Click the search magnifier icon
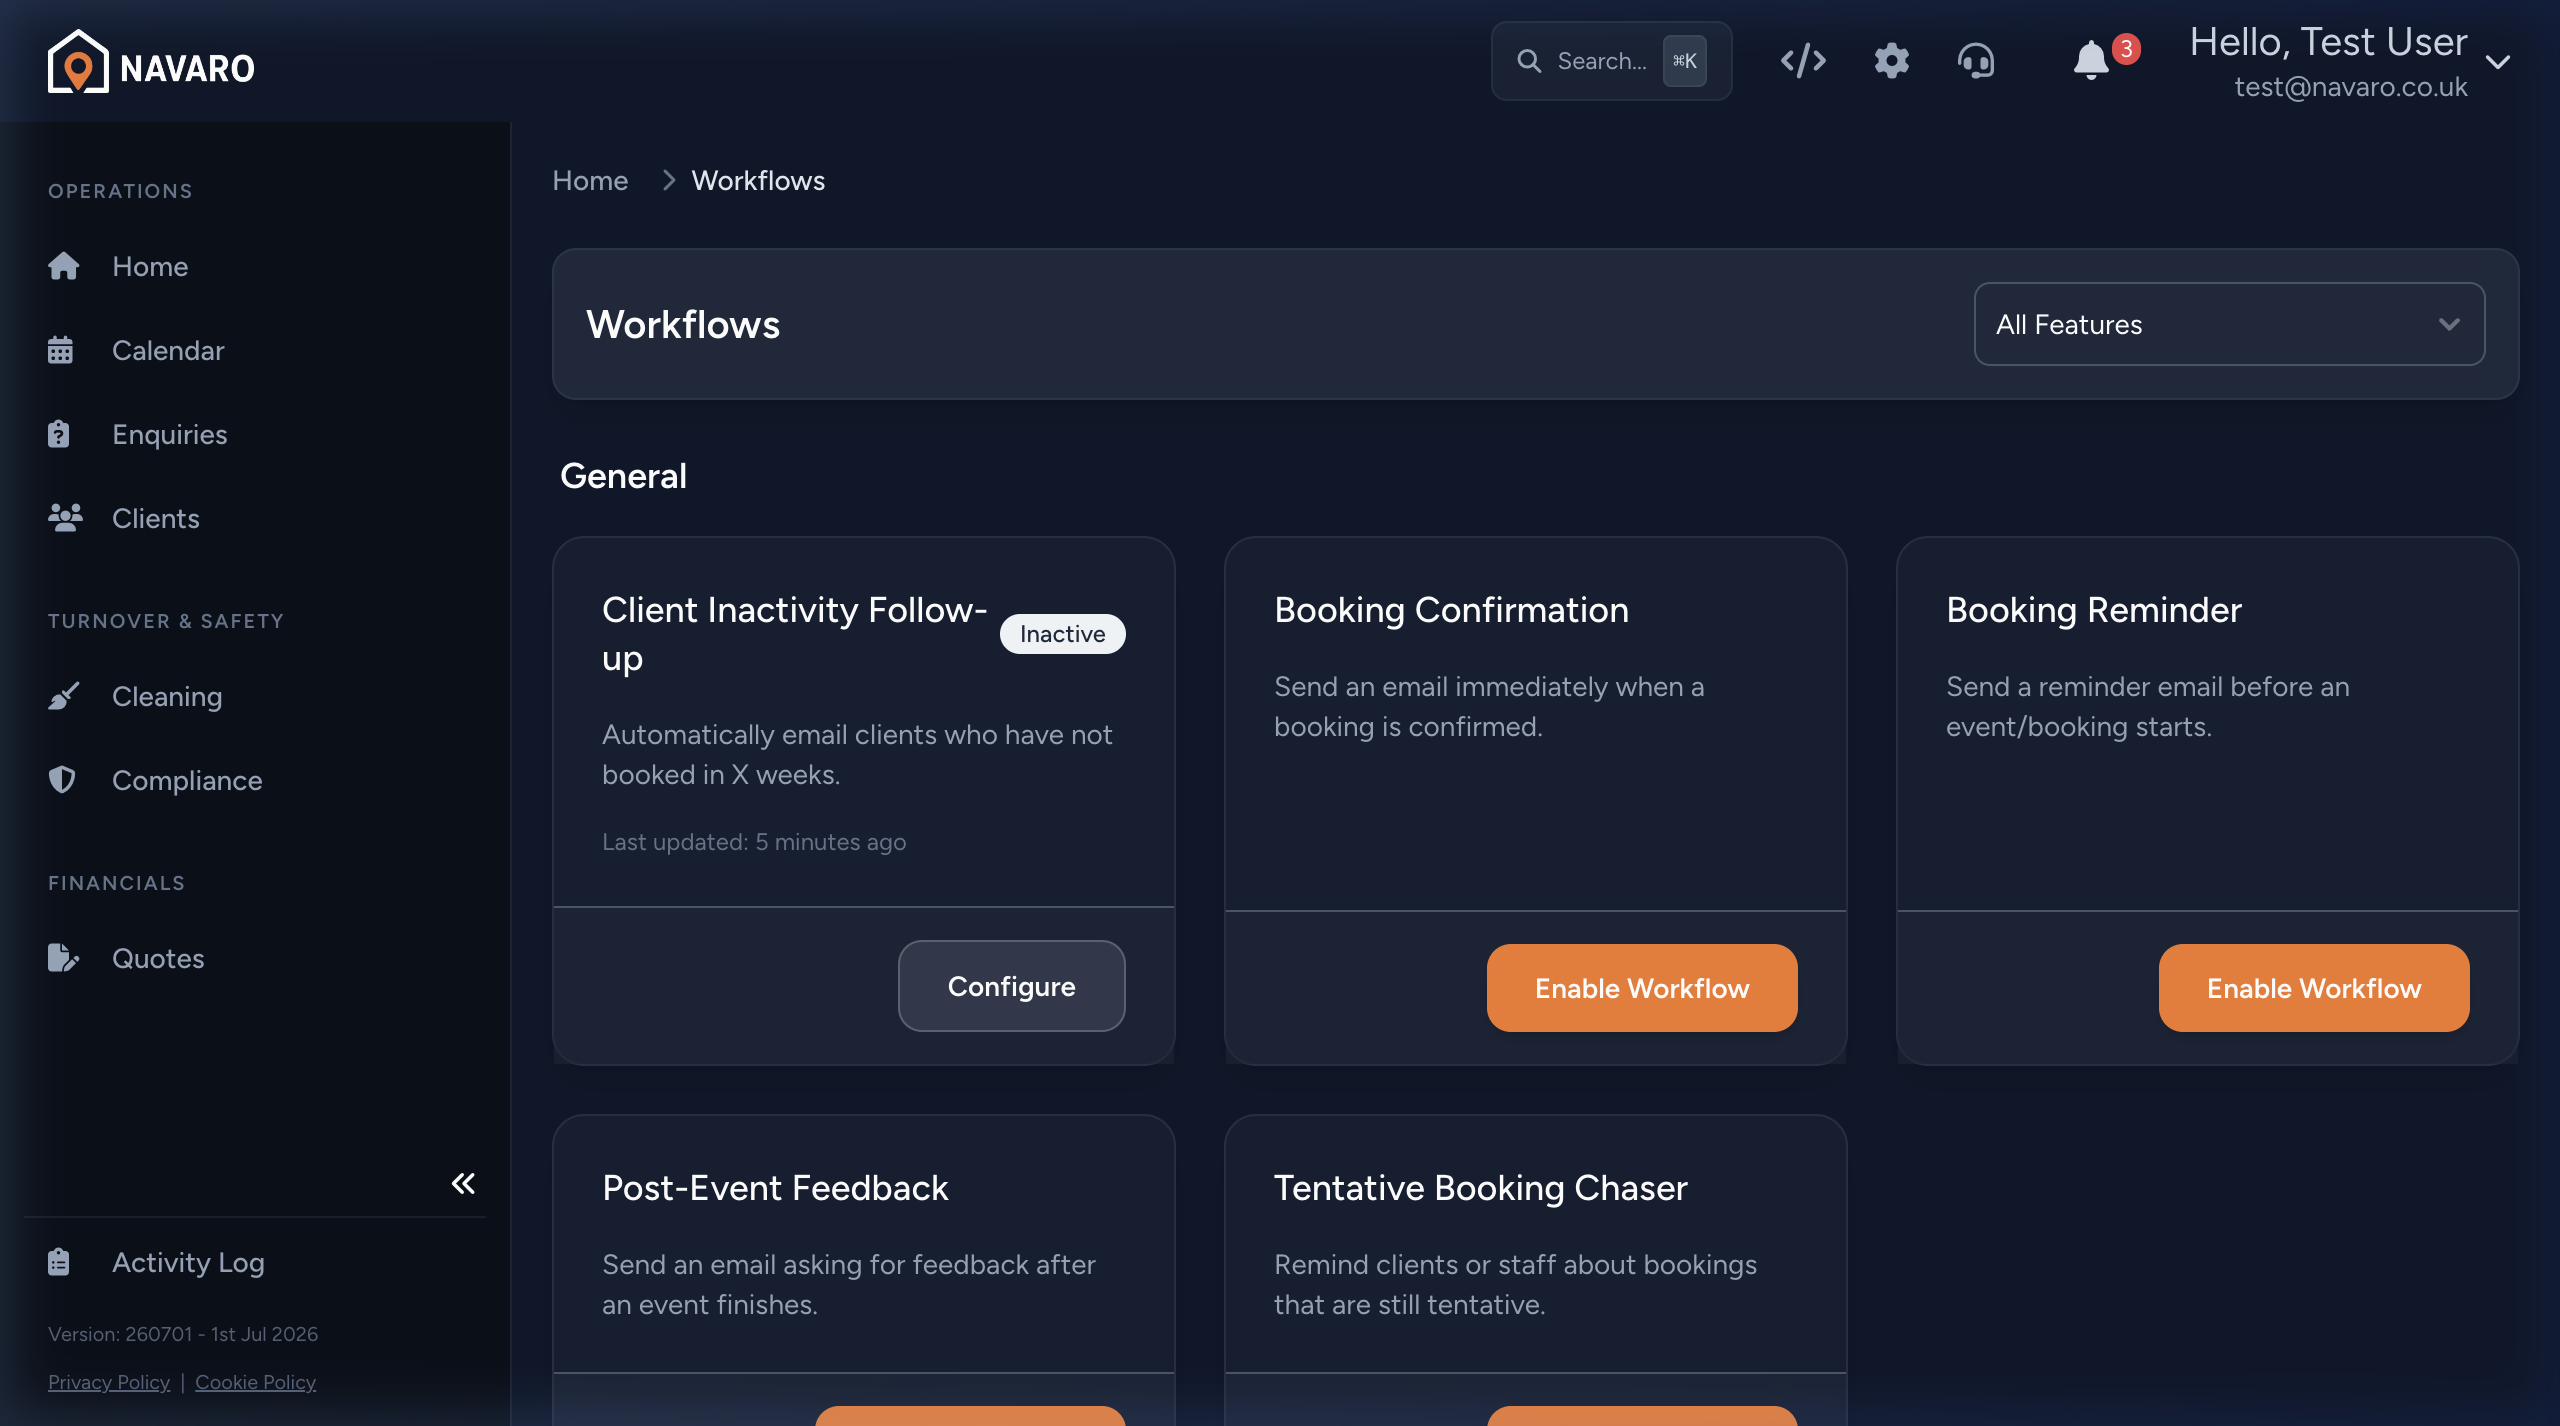 [x=1529, y=61]
